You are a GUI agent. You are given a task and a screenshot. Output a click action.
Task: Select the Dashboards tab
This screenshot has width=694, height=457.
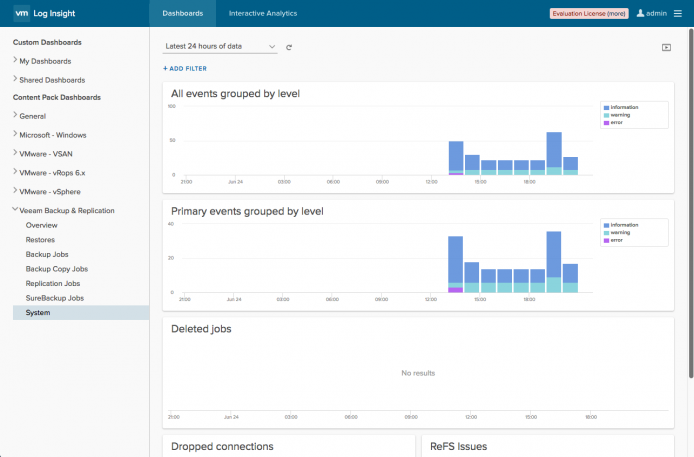click(x=183, y=13)
